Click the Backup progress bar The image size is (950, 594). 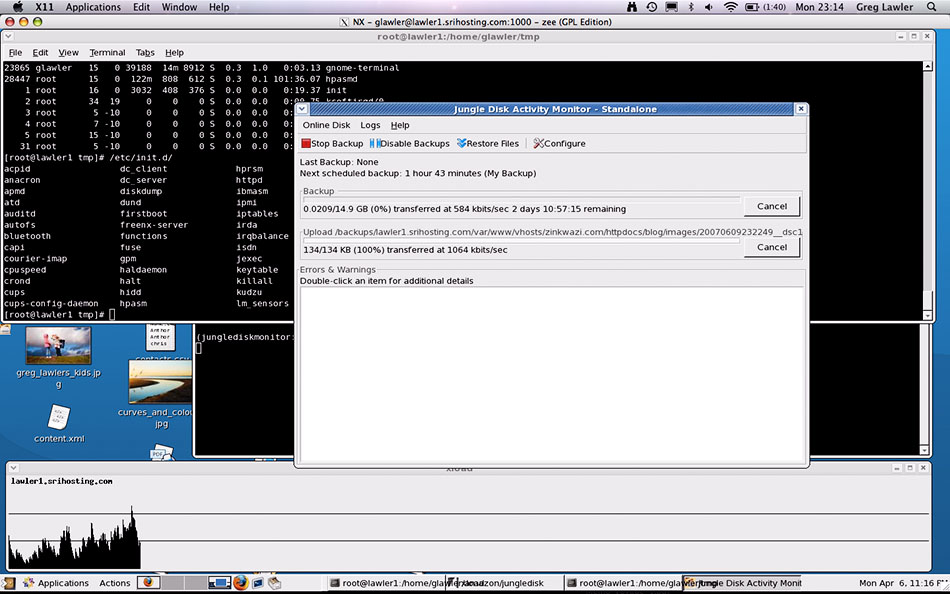click(x=521, y=199)
